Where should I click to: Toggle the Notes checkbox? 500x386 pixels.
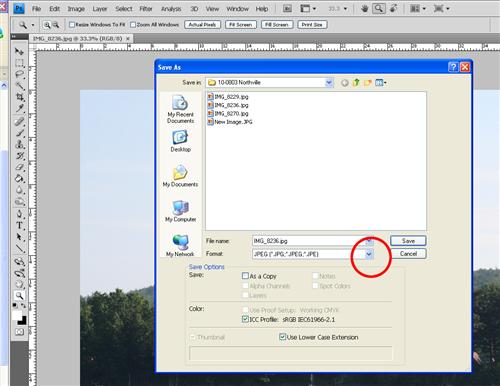coord(315,276)
